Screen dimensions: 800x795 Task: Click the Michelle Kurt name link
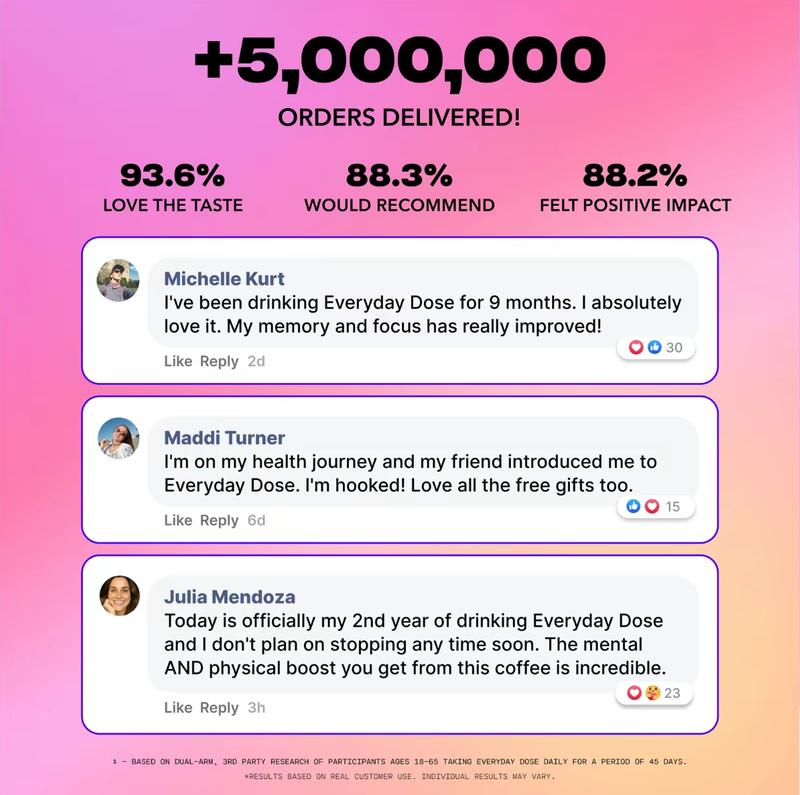(x=224, y=277)
